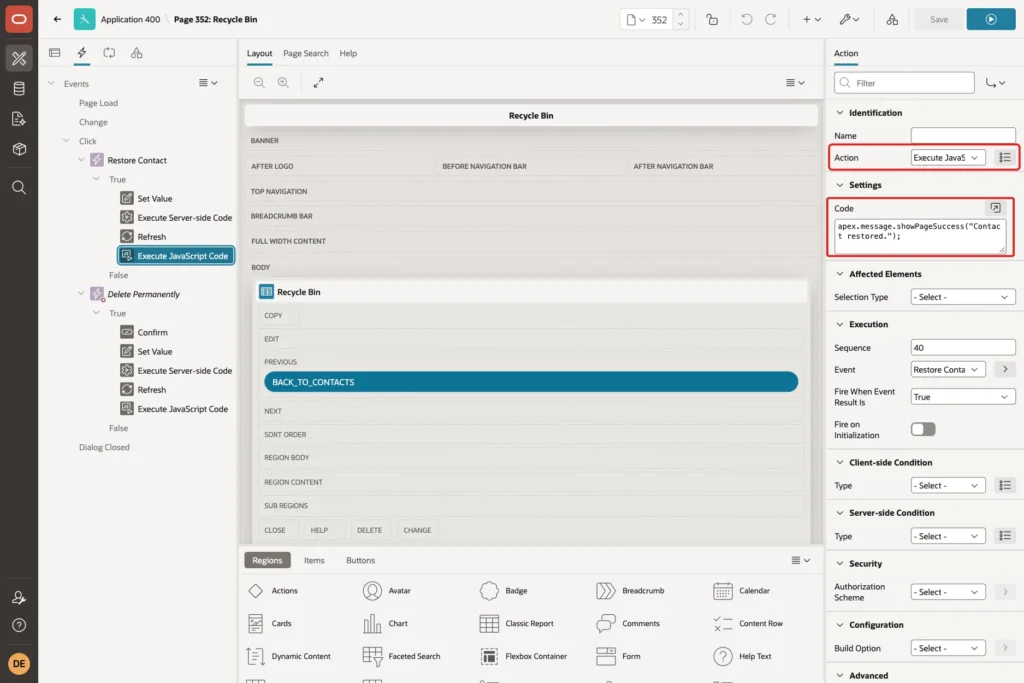
Task: Select the Dialog Closed event
Action: (104, 447)
